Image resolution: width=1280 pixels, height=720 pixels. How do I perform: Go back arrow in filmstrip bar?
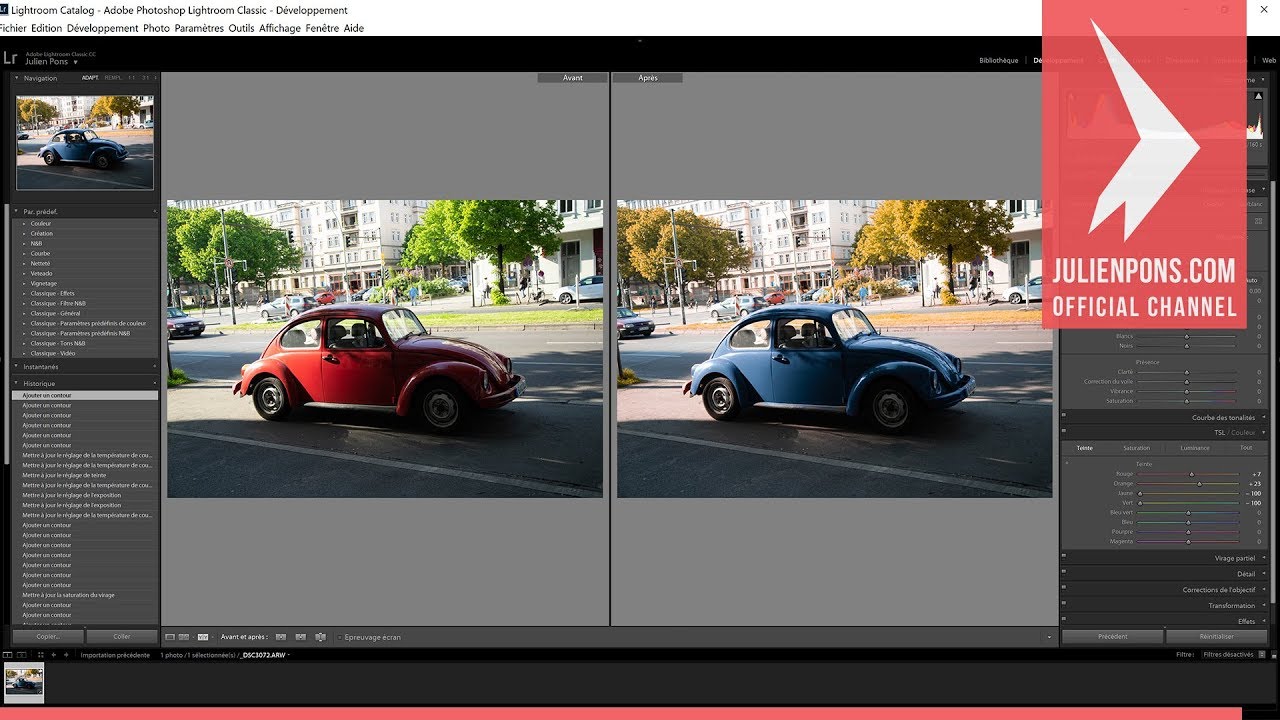[54, 655]
